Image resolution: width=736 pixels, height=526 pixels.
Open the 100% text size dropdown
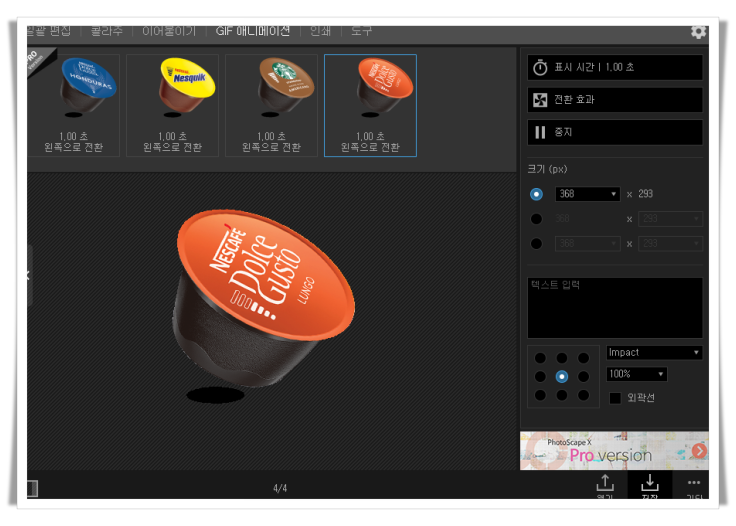[x=636, y=374]
